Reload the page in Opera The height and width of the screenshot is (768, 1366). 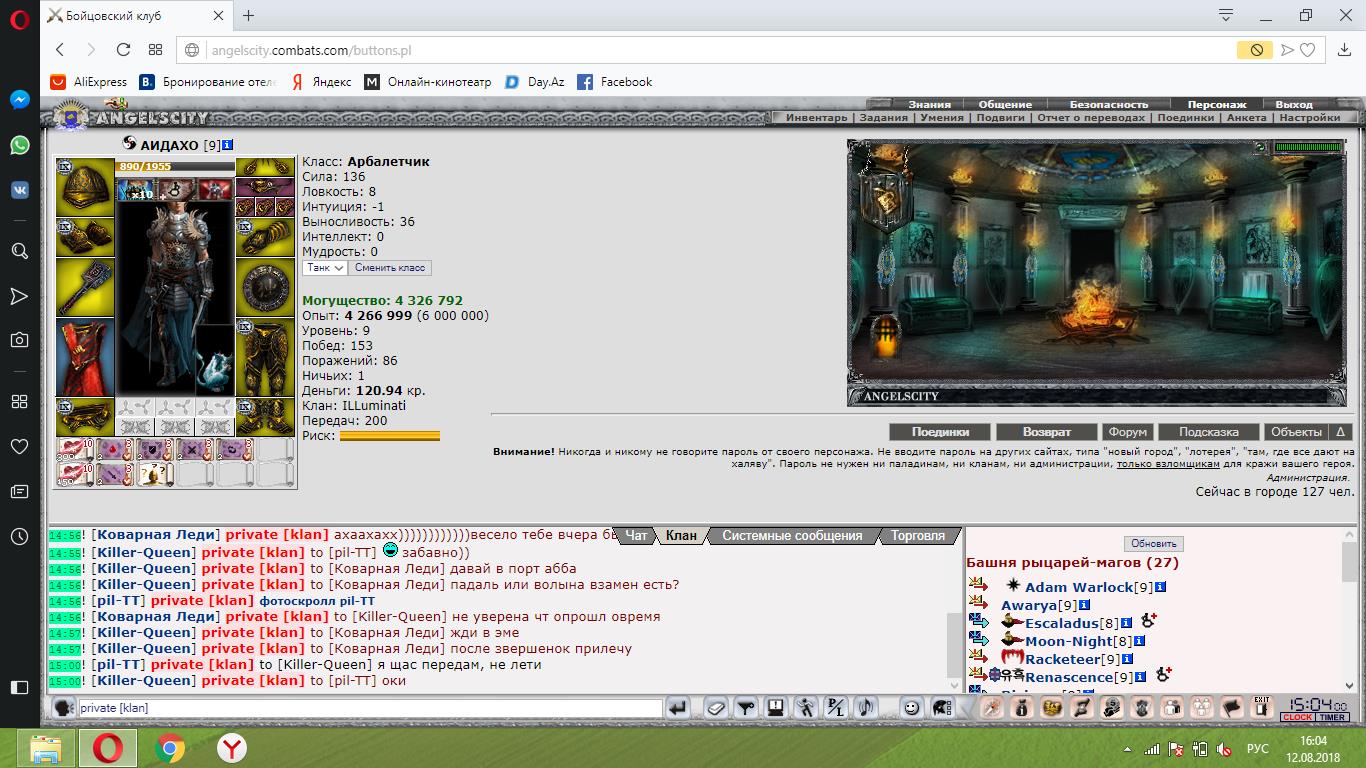[123, 50]
